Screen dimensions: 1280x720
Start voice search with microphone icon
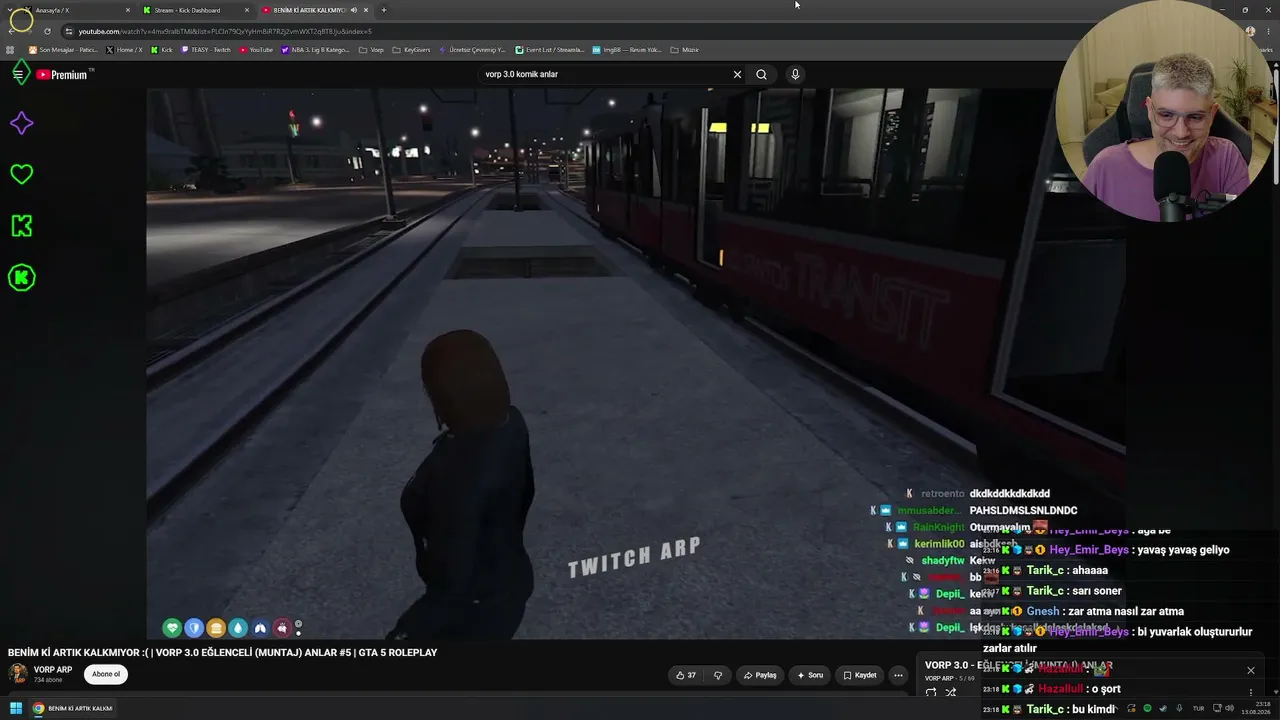tap(795, 74)
